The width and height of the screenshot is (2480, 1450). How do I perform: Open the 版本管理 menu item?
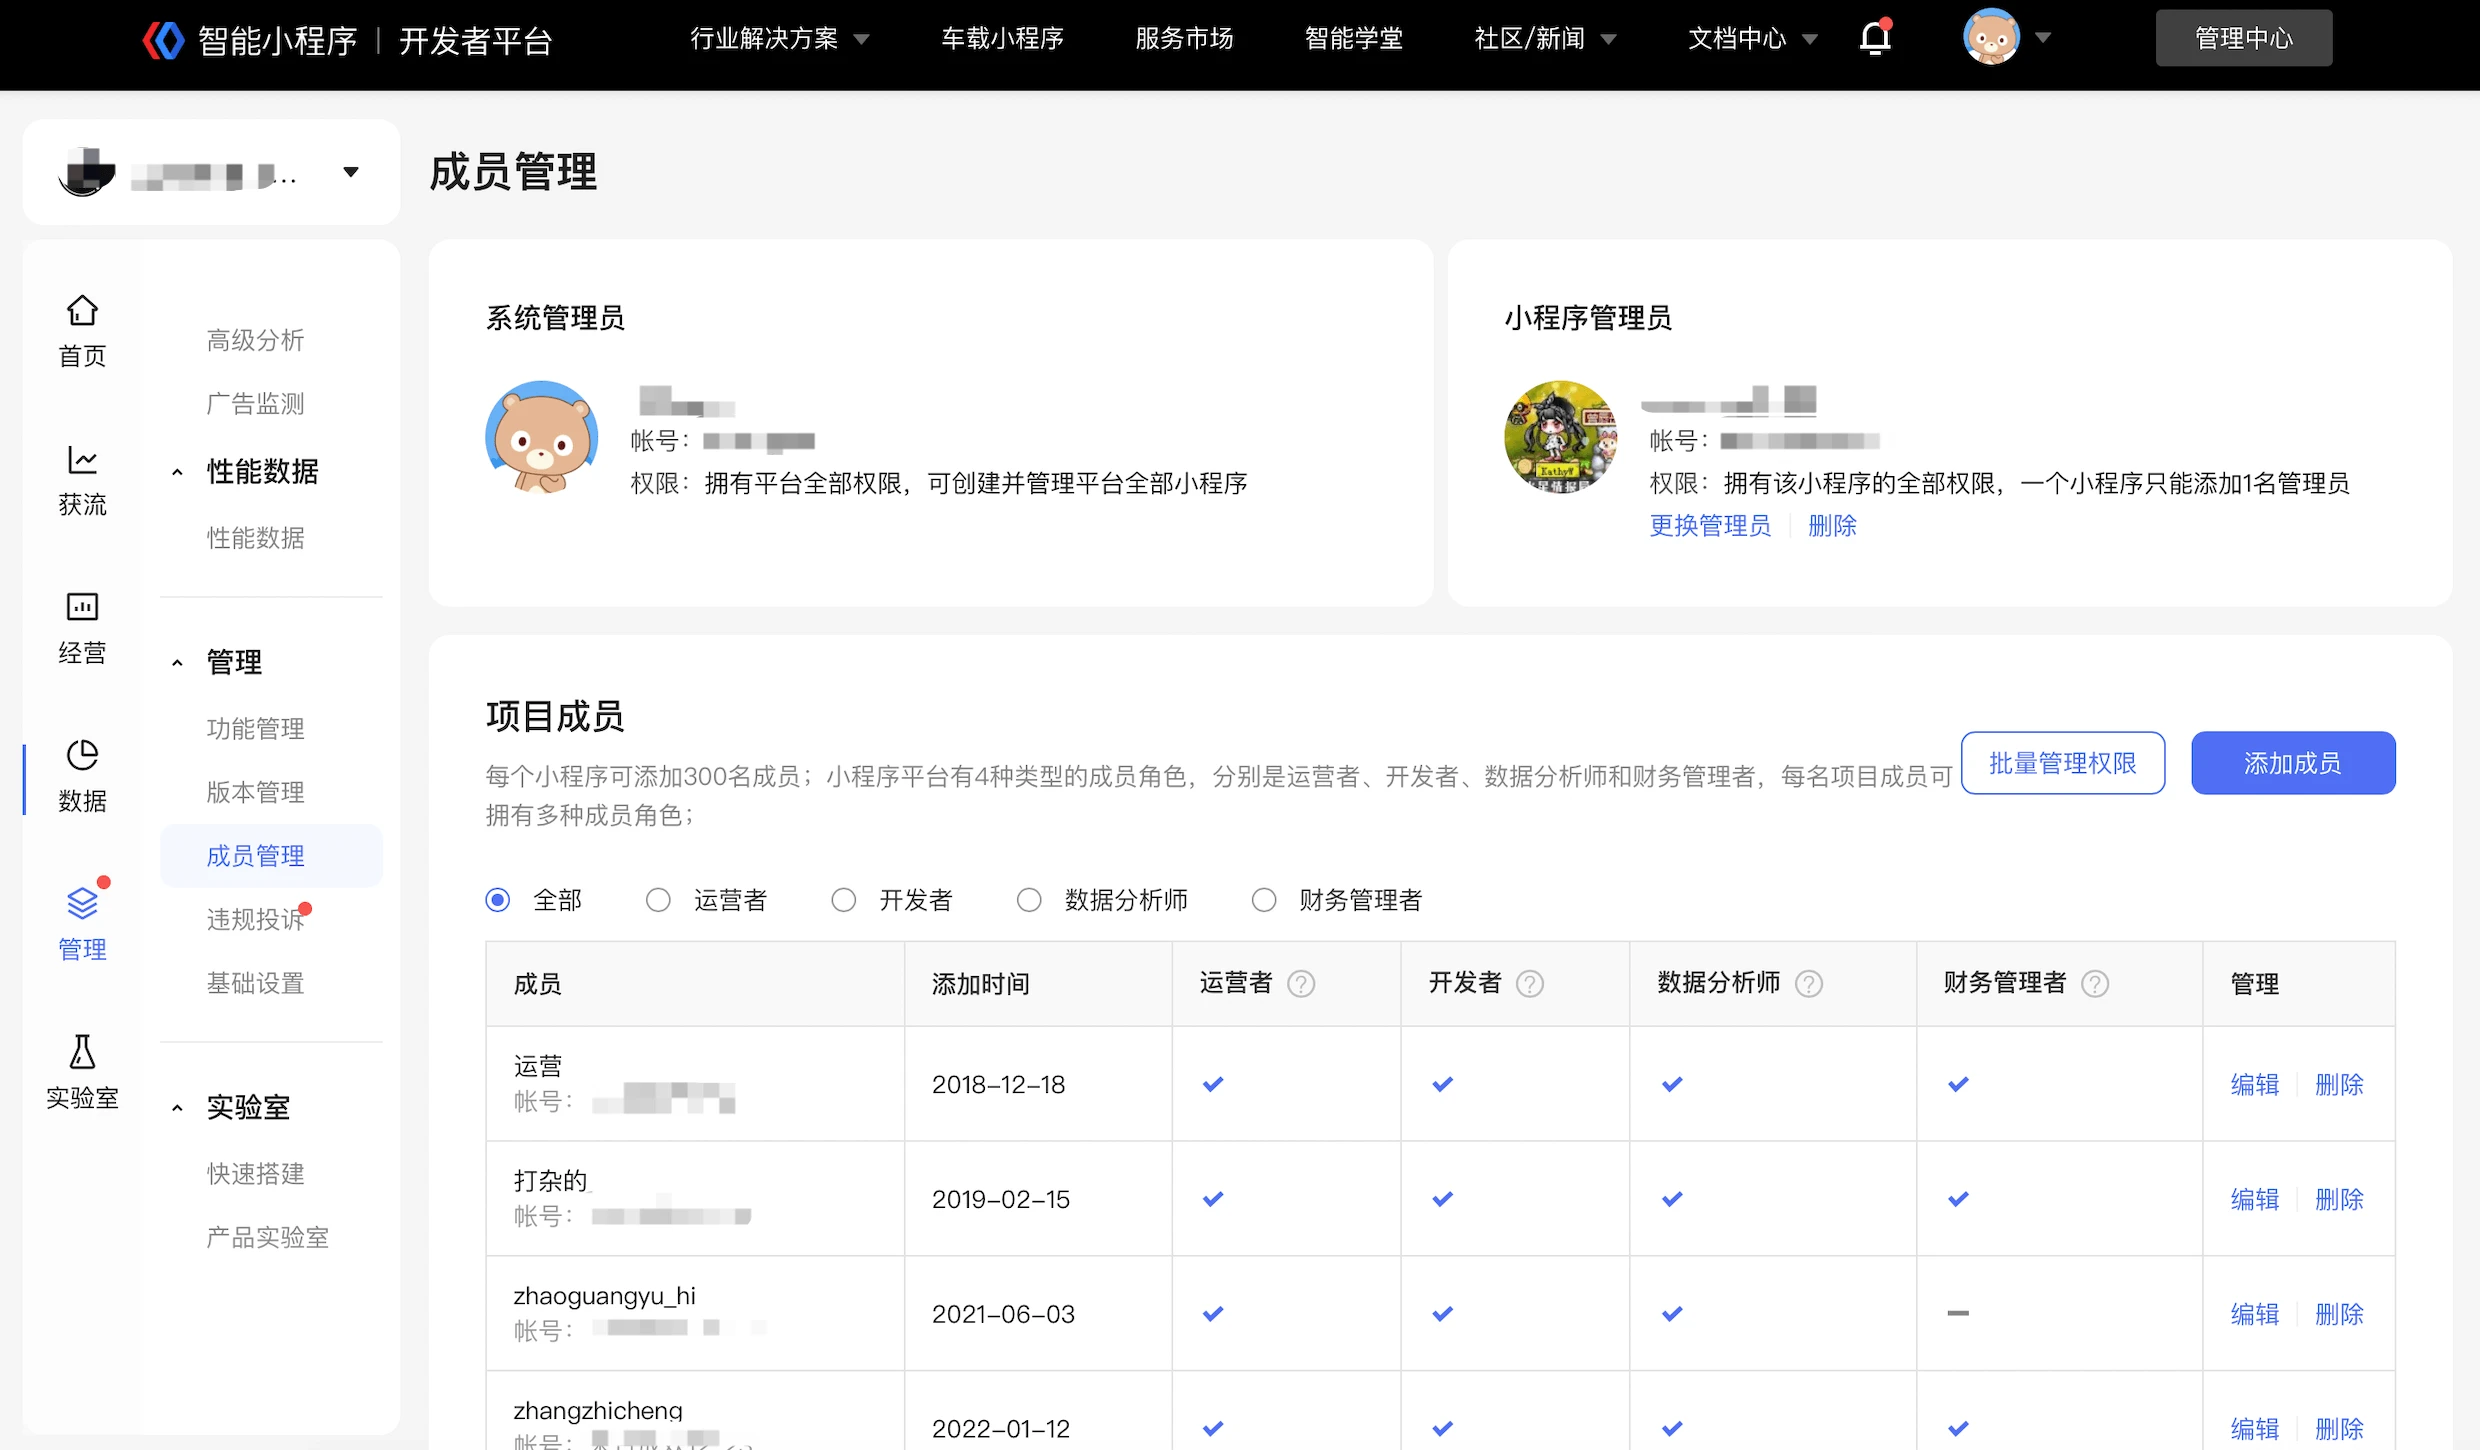pos(255,792)
